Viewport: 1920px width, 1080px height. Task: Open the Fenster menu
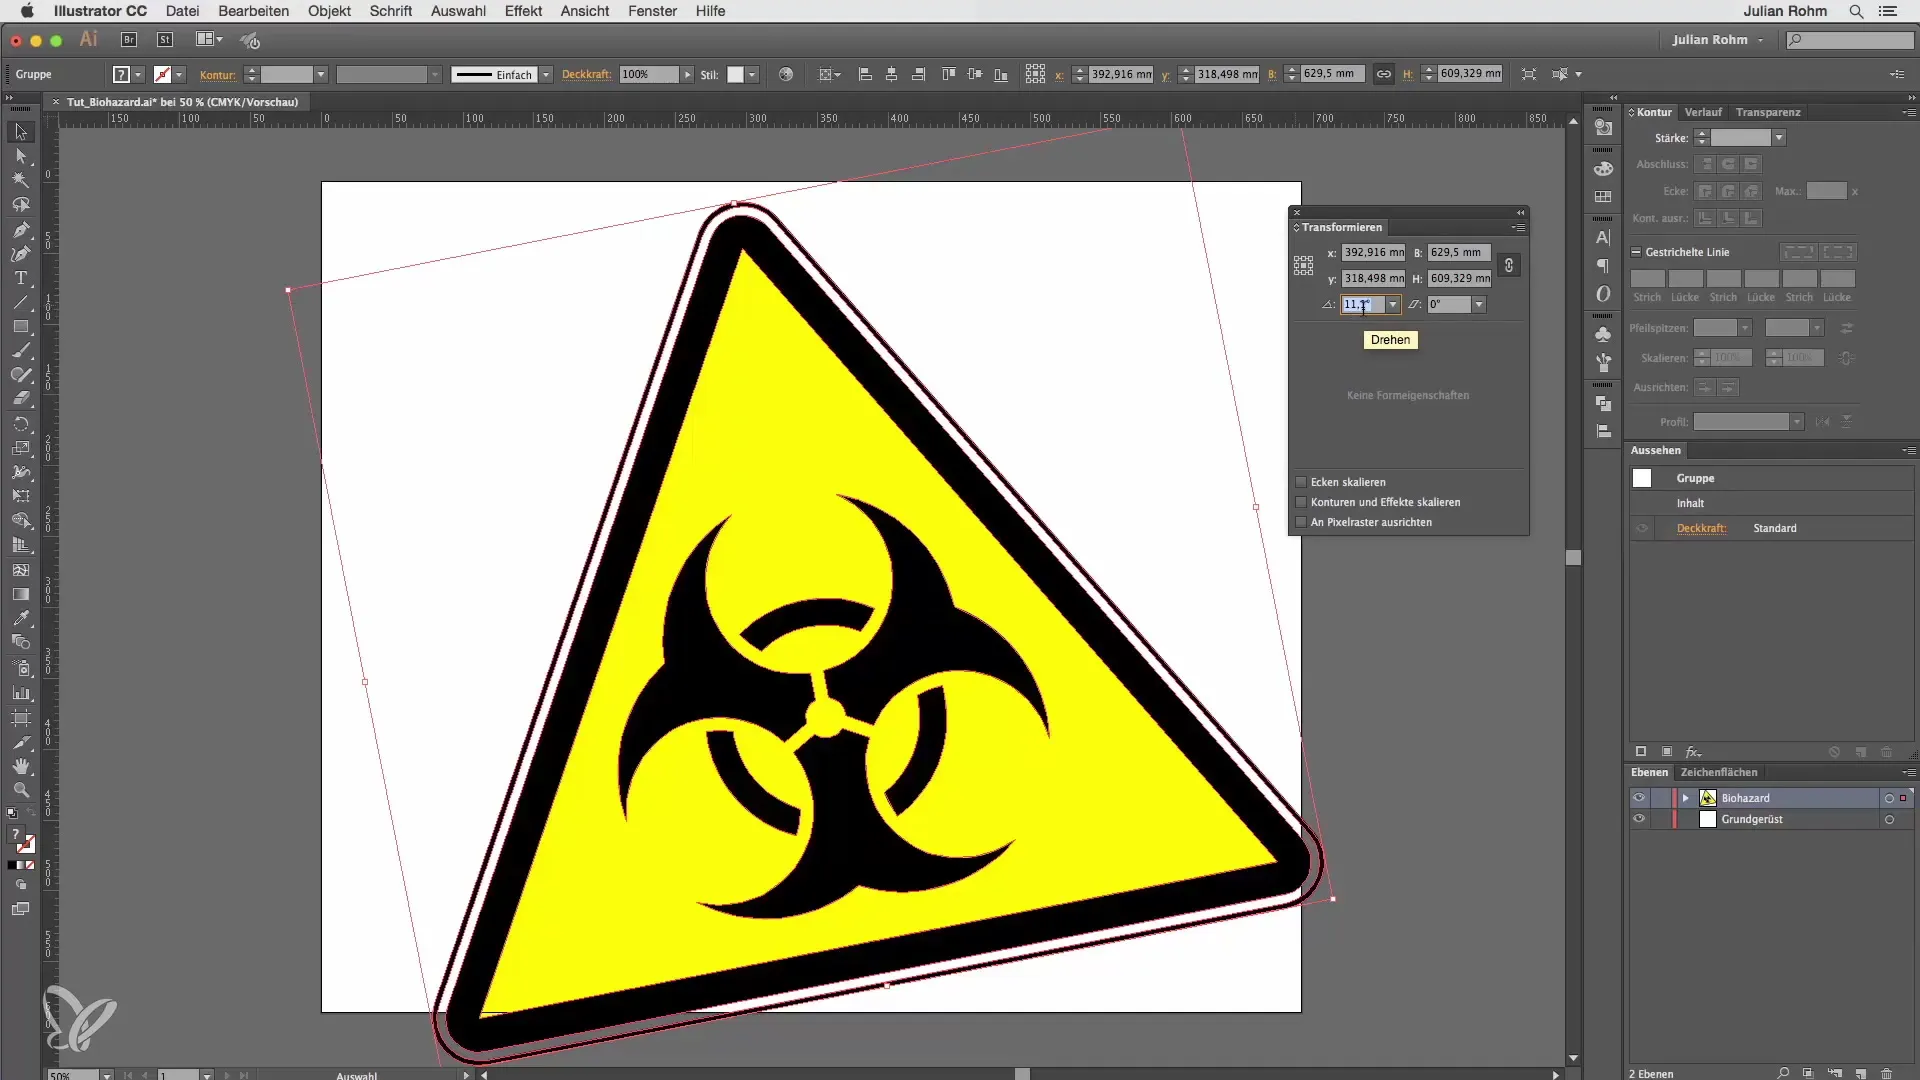pos(653,11)
